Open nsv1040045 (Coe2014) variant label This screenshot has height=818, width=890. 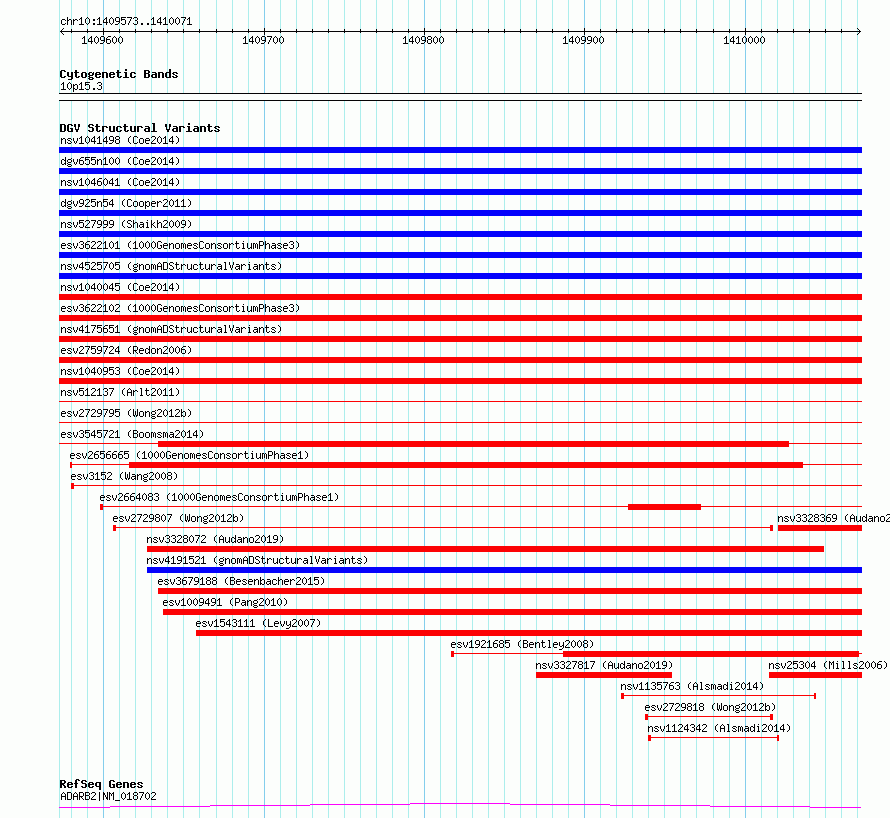[x=120, y=287]
